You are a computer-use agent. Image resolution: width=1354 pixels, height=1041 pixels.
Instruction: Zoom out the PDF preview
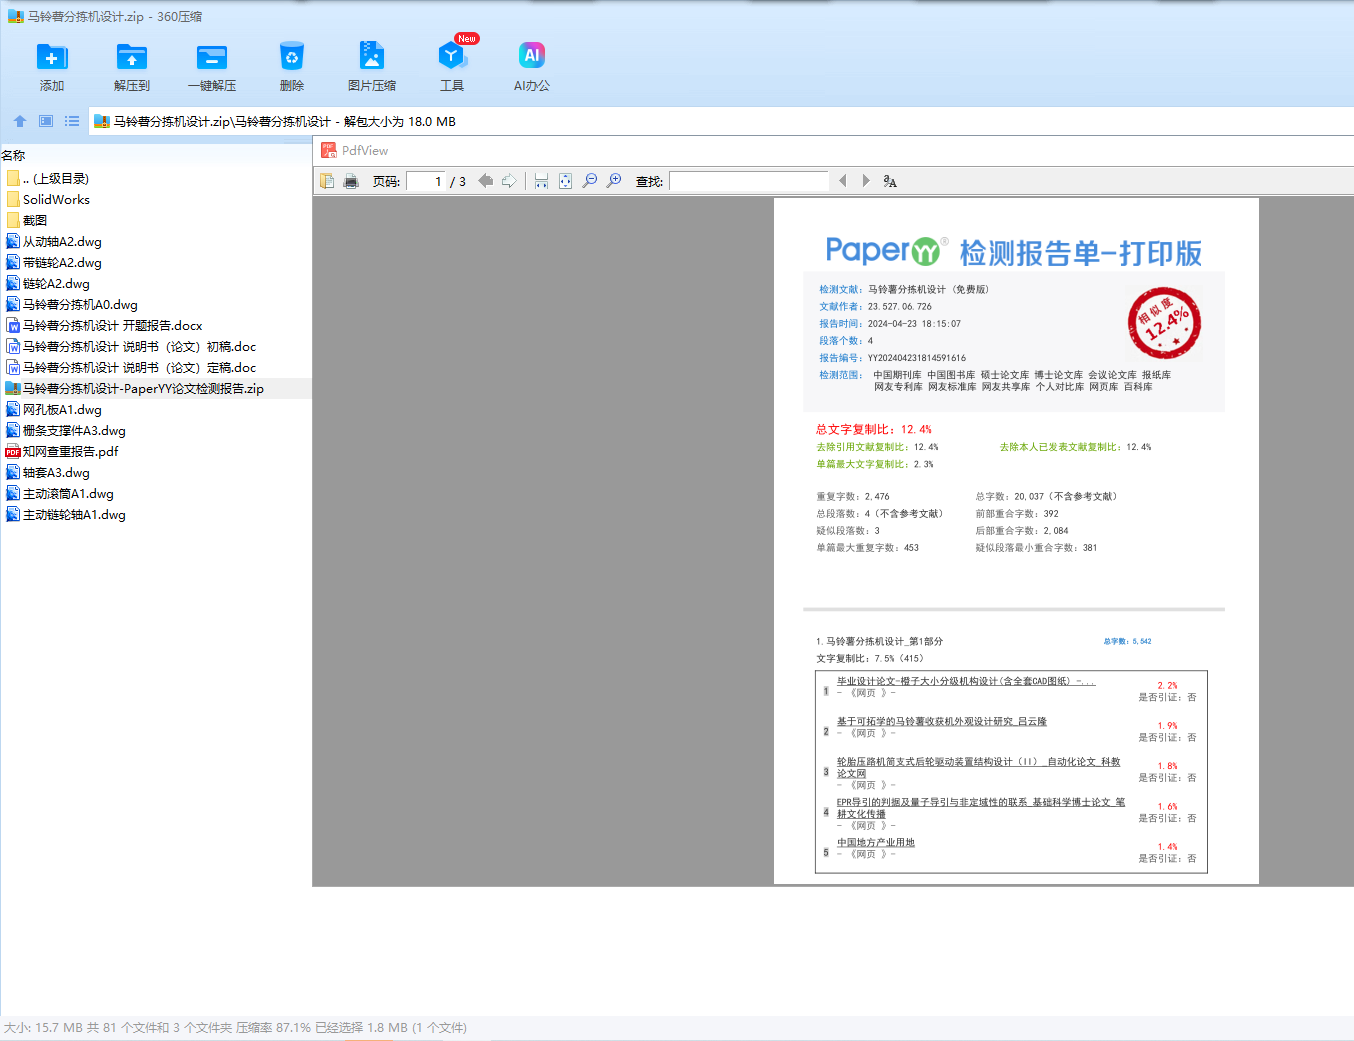590,181
